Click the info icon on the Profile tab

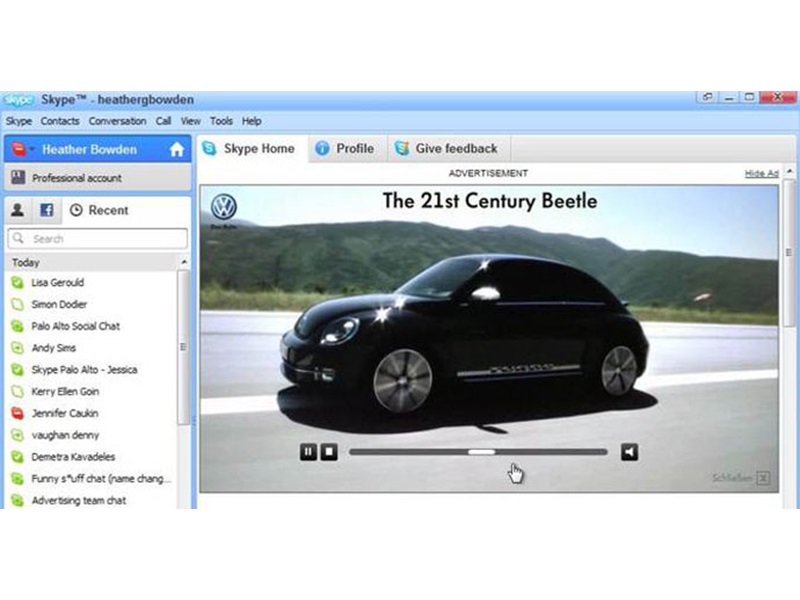[322, 148]
